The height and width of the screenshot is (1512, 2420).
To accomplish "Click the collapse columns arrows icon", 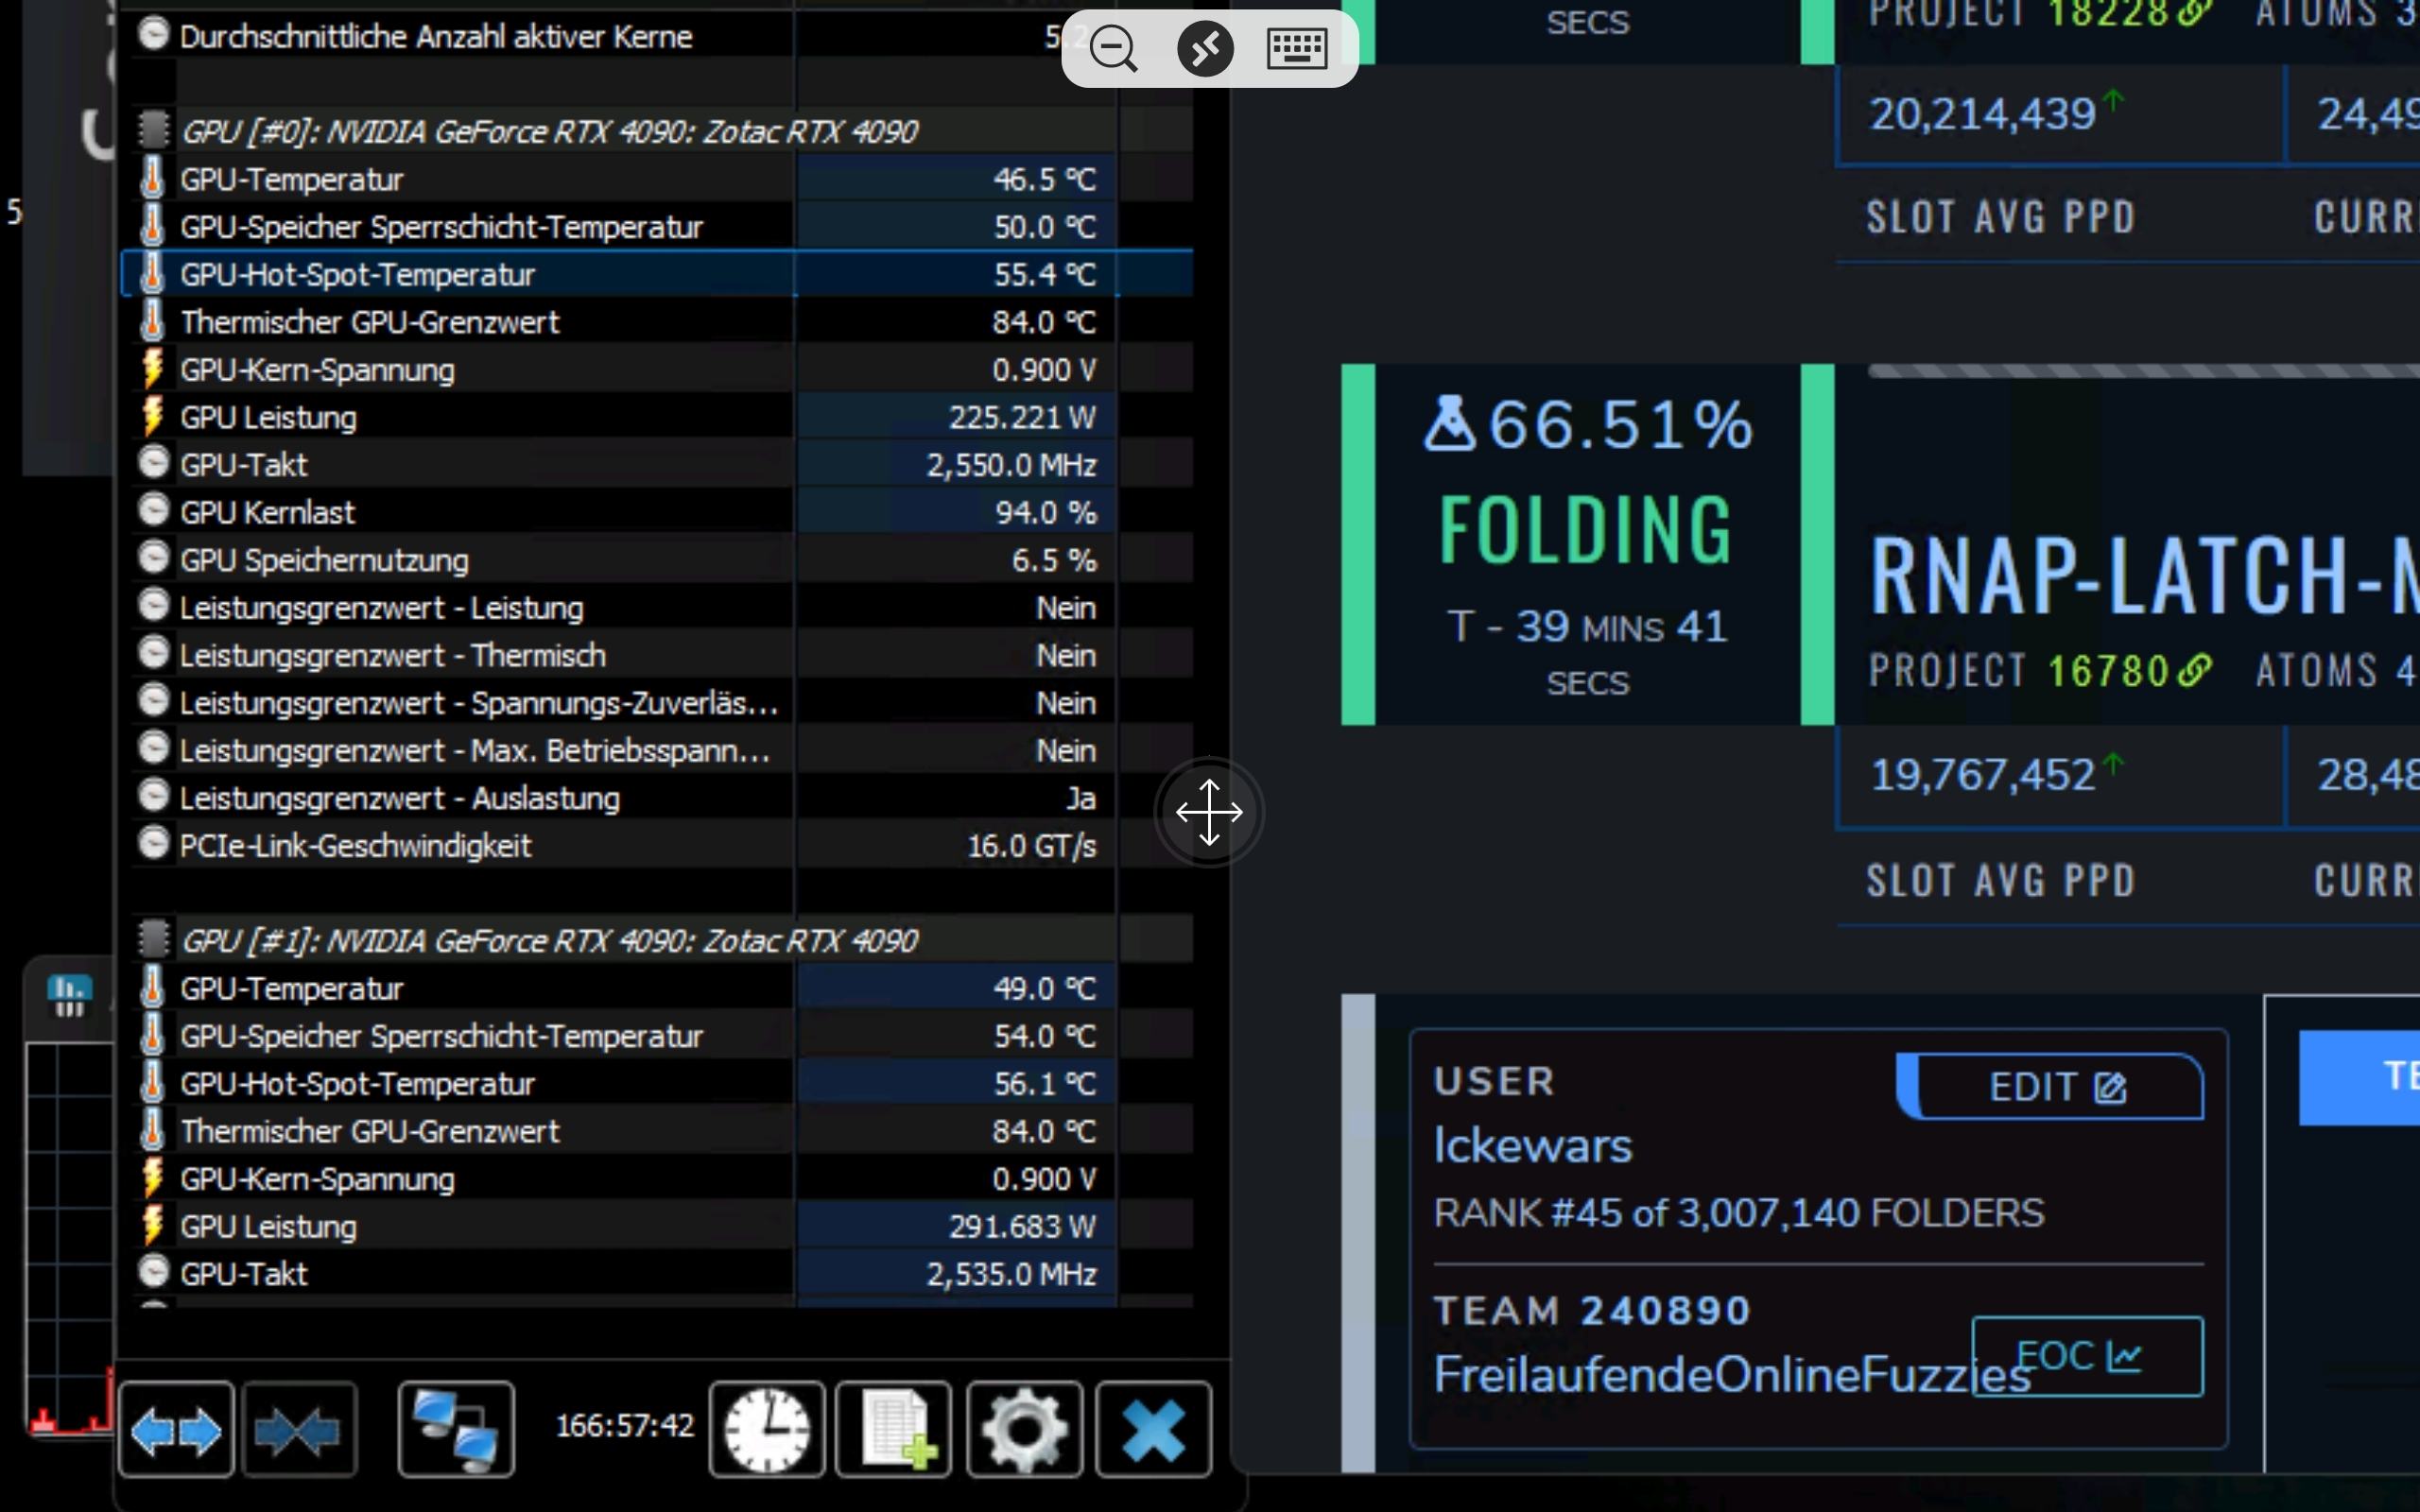I will coord(298,1431).
